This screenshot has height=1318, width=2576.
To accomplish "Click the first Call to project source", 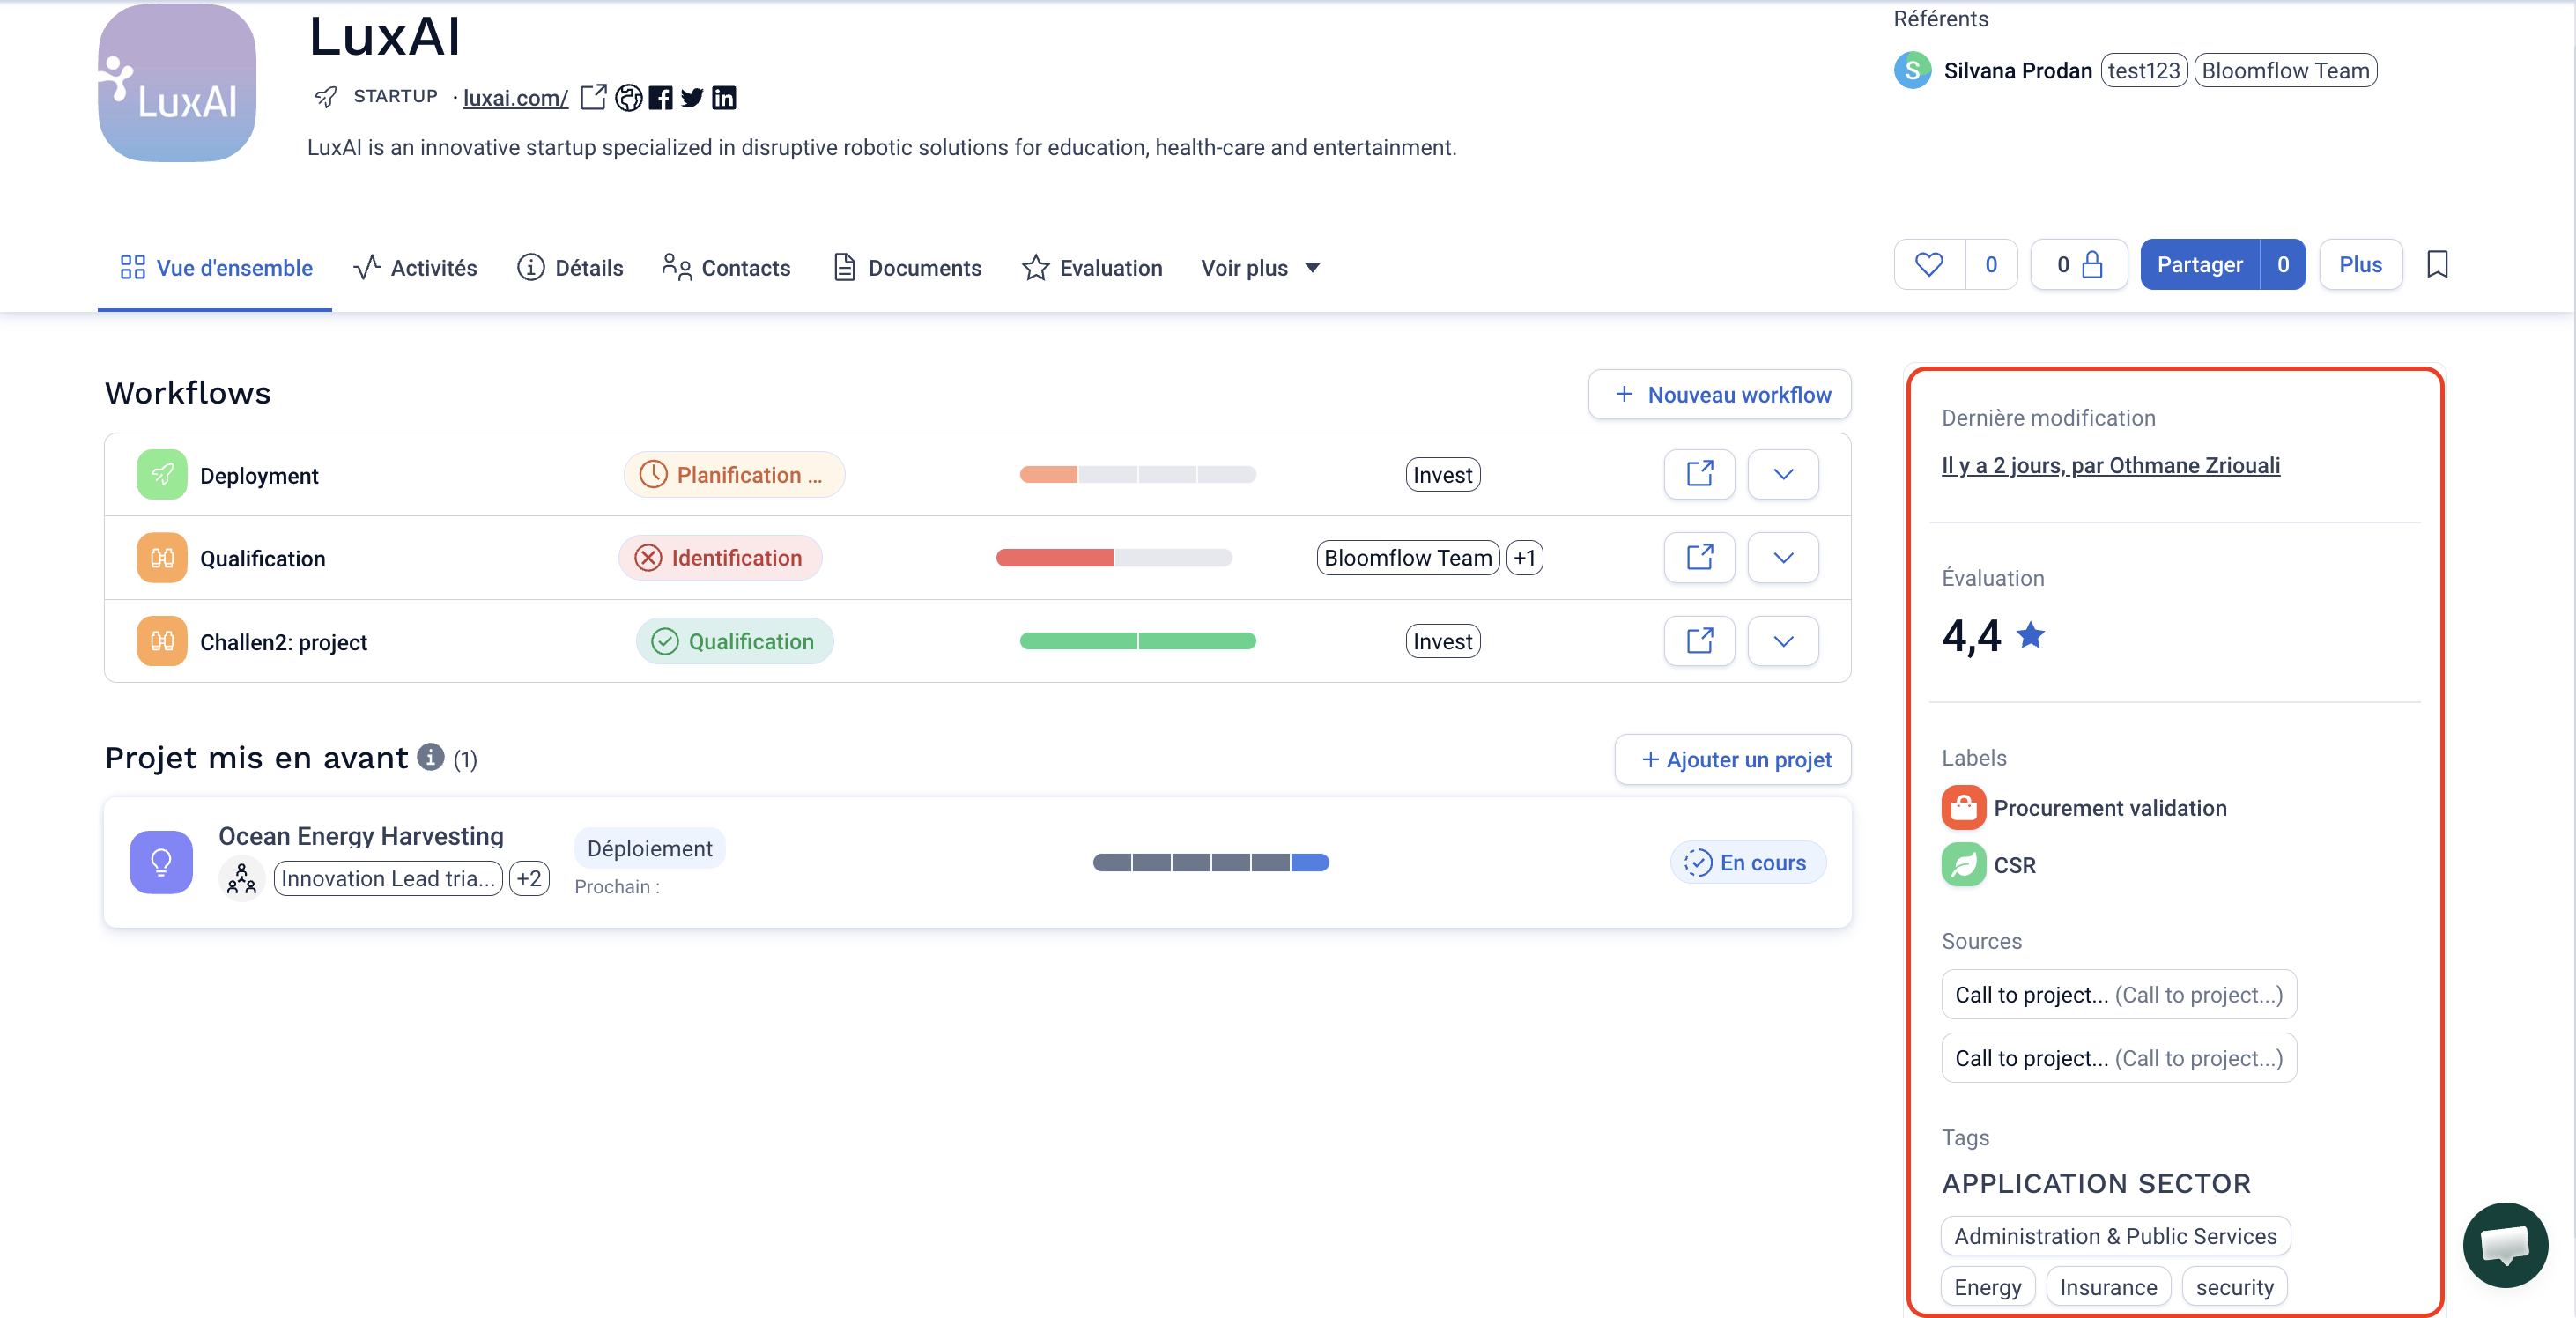I will 2119,995.
